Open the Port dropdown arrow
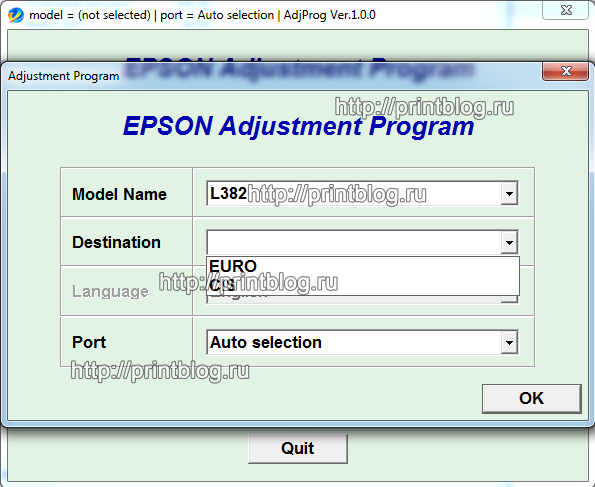The image size is (595, 487). point(509,342)
